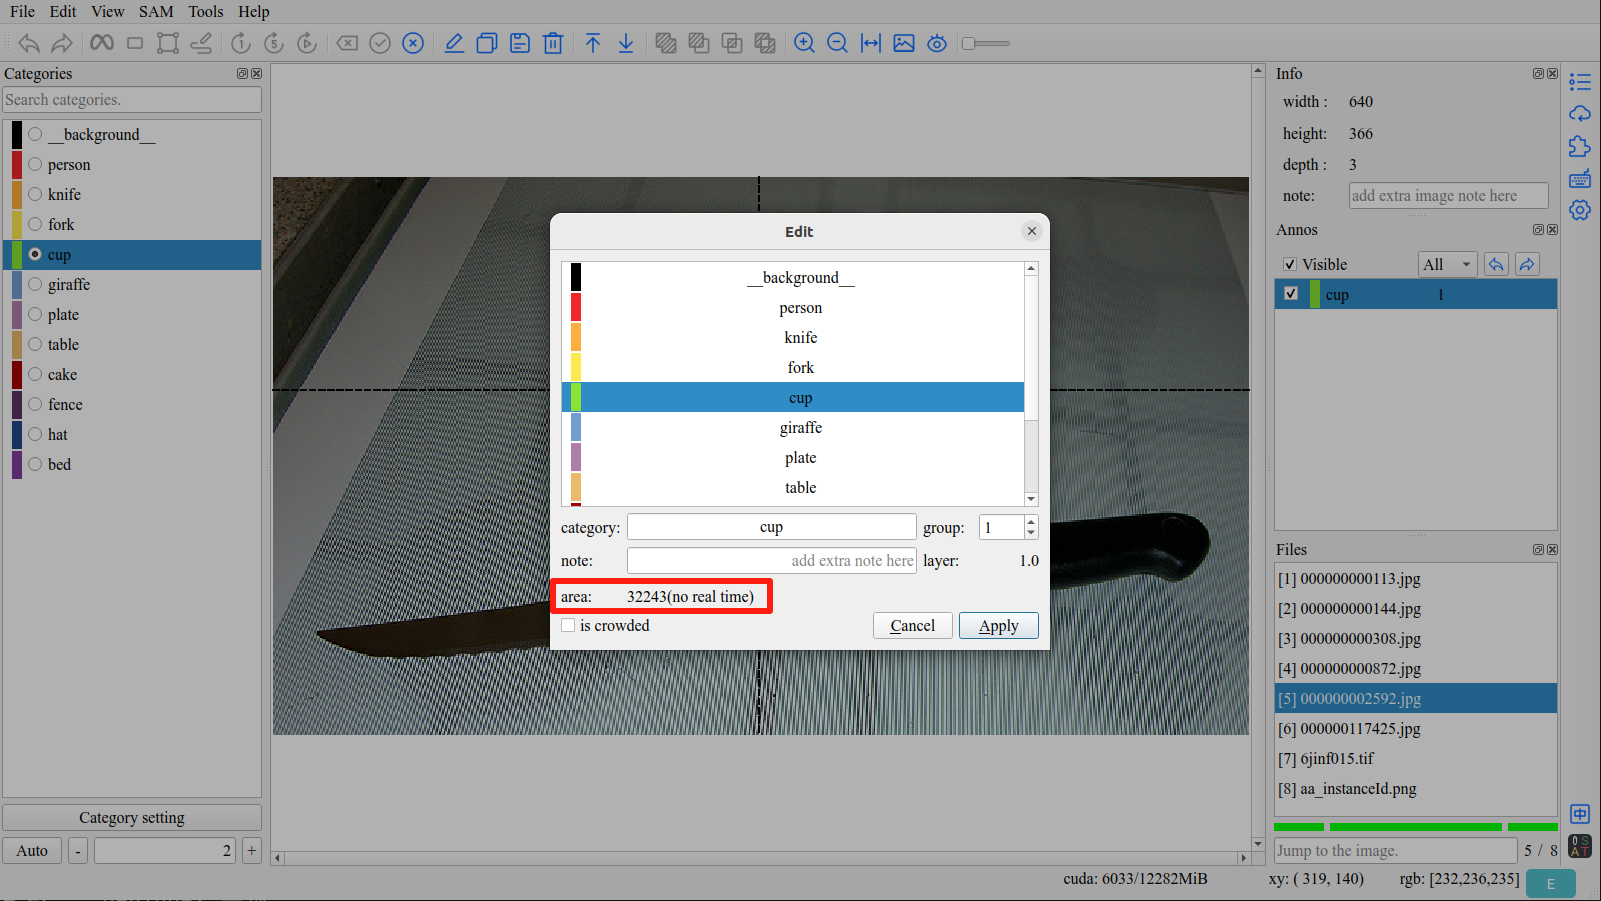Select the plate category radio button
The height and width of the screenshot is (901, 1601).
coord(35,314)
